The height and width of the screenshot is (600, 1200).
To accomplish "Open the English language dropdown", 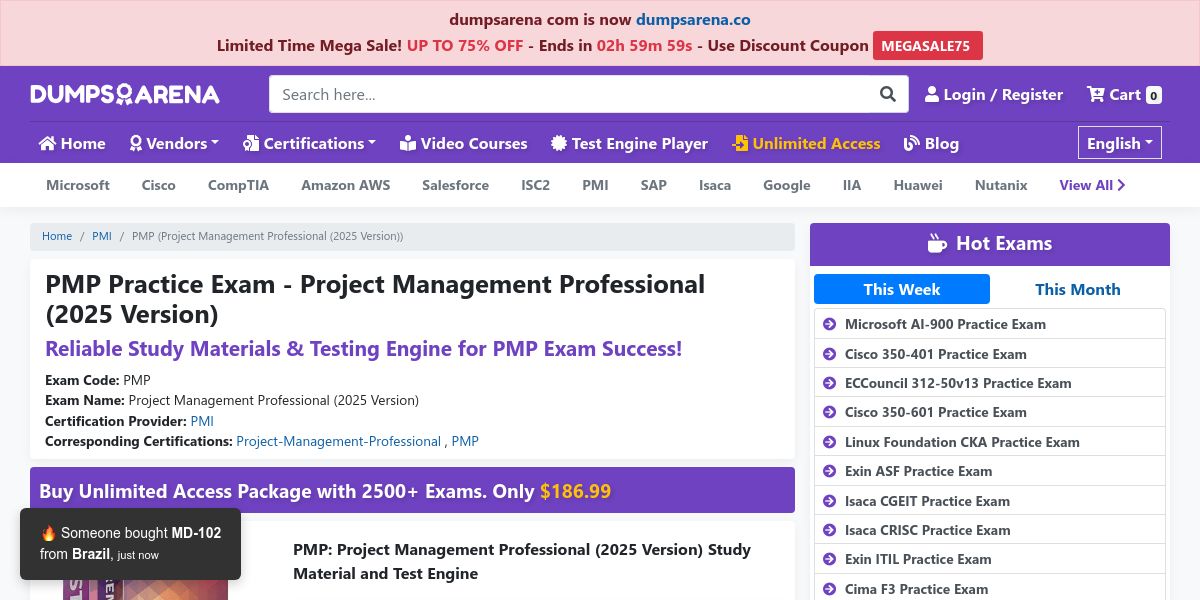I will click(x=1120, y=143).
